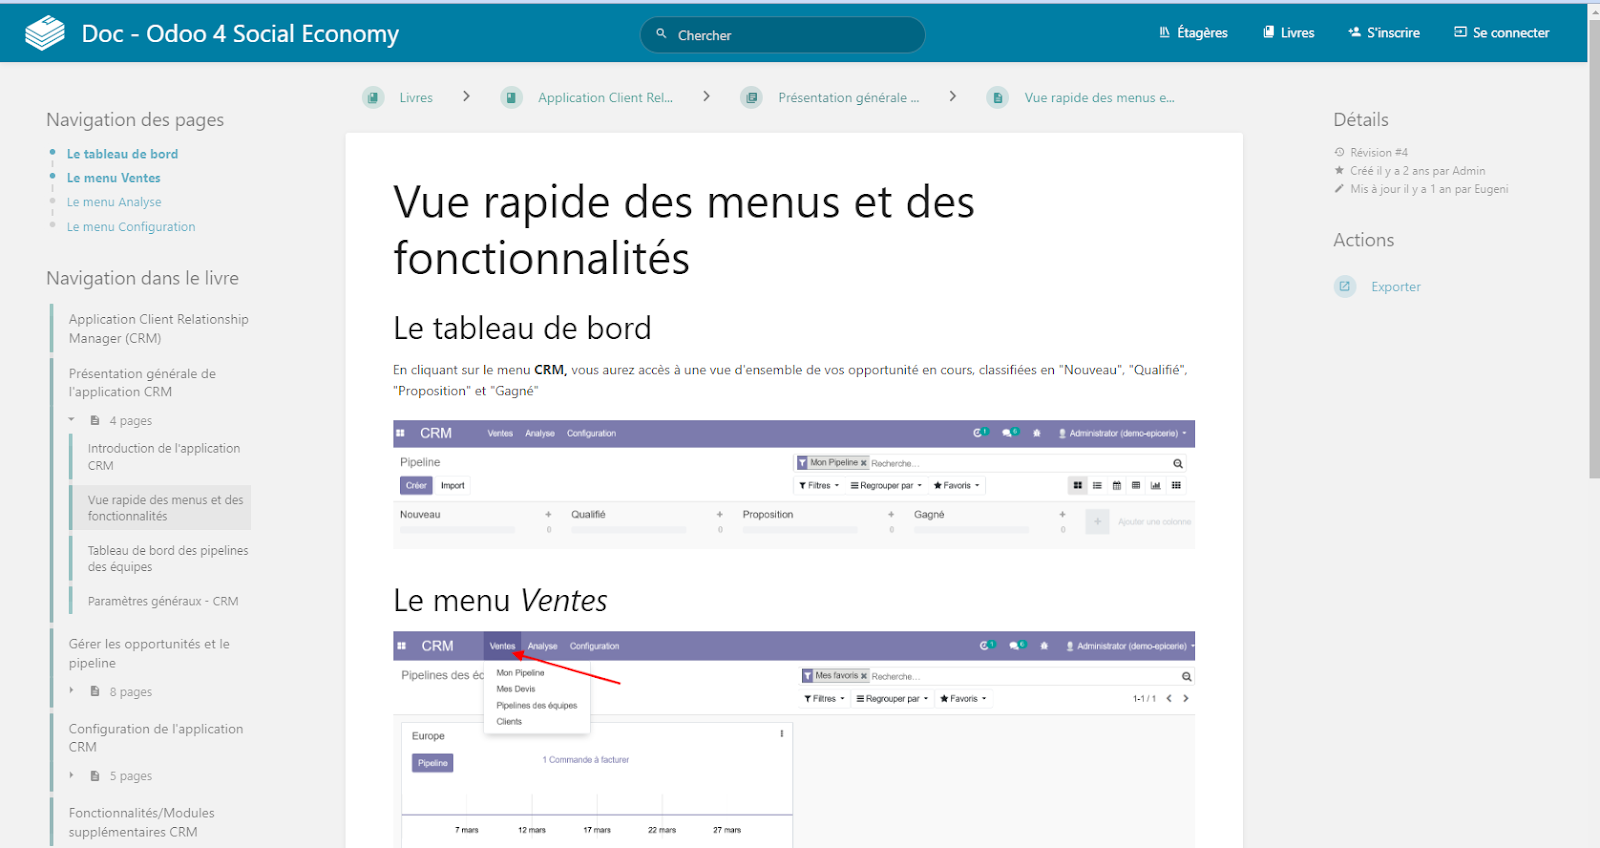The height and width of the screenshot is (848, 1600).
Task: Open Gérer les opportunités et le pipeline
Action: tap(149, 654)
